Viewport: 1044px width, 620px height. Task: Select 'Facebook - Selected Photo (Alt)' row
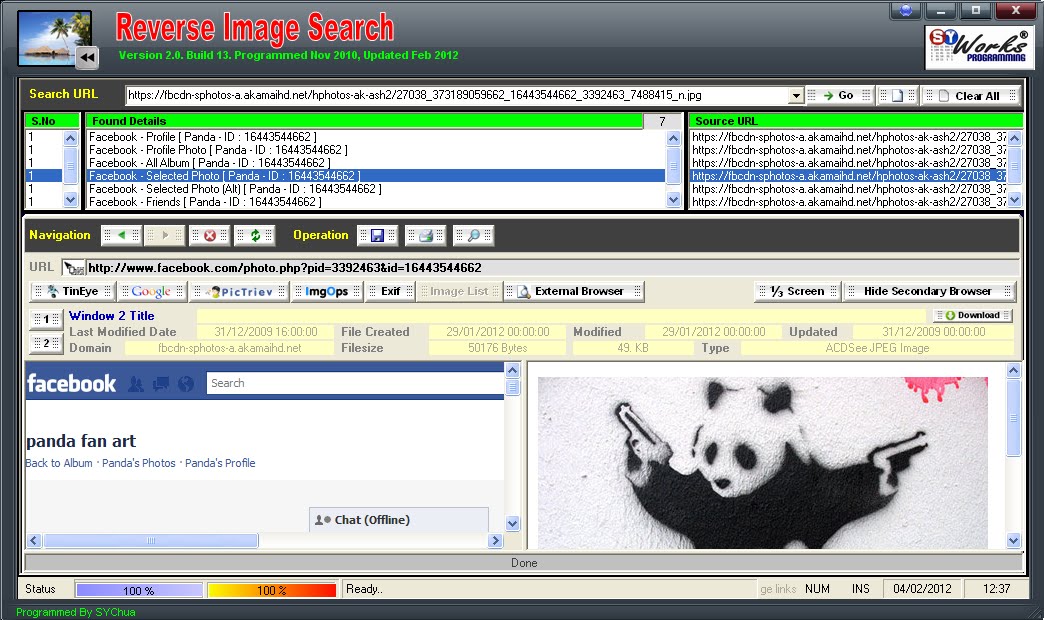pos(376,188)
